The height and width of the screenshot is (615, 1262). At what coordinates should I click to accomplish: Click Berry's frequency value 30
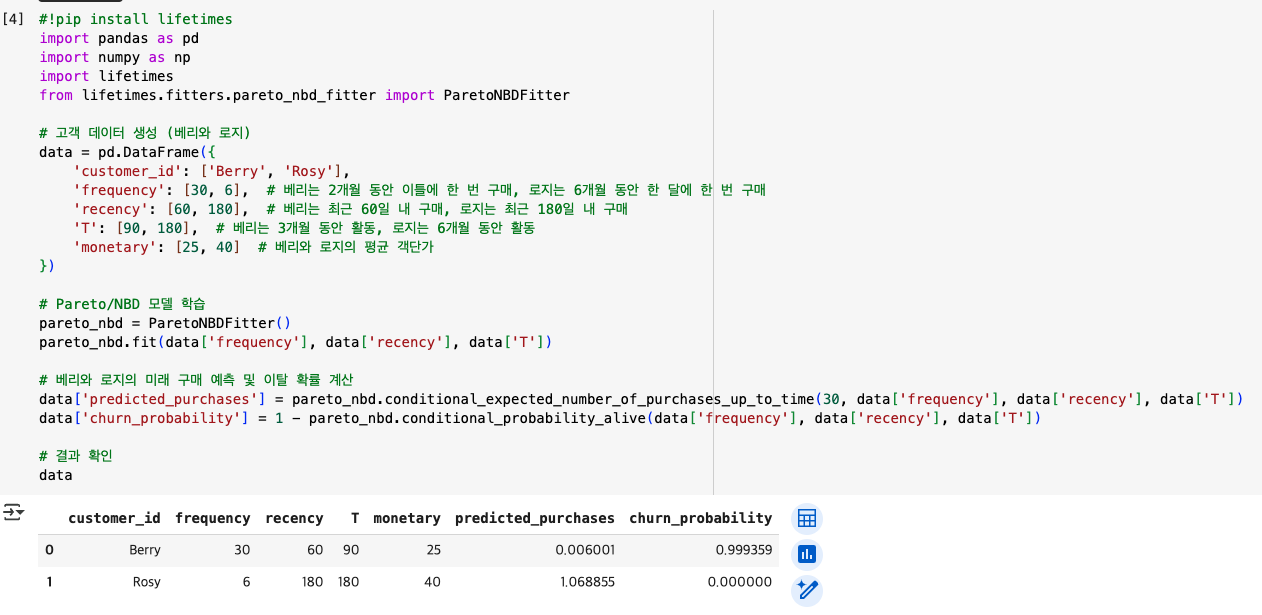[243, 550]
